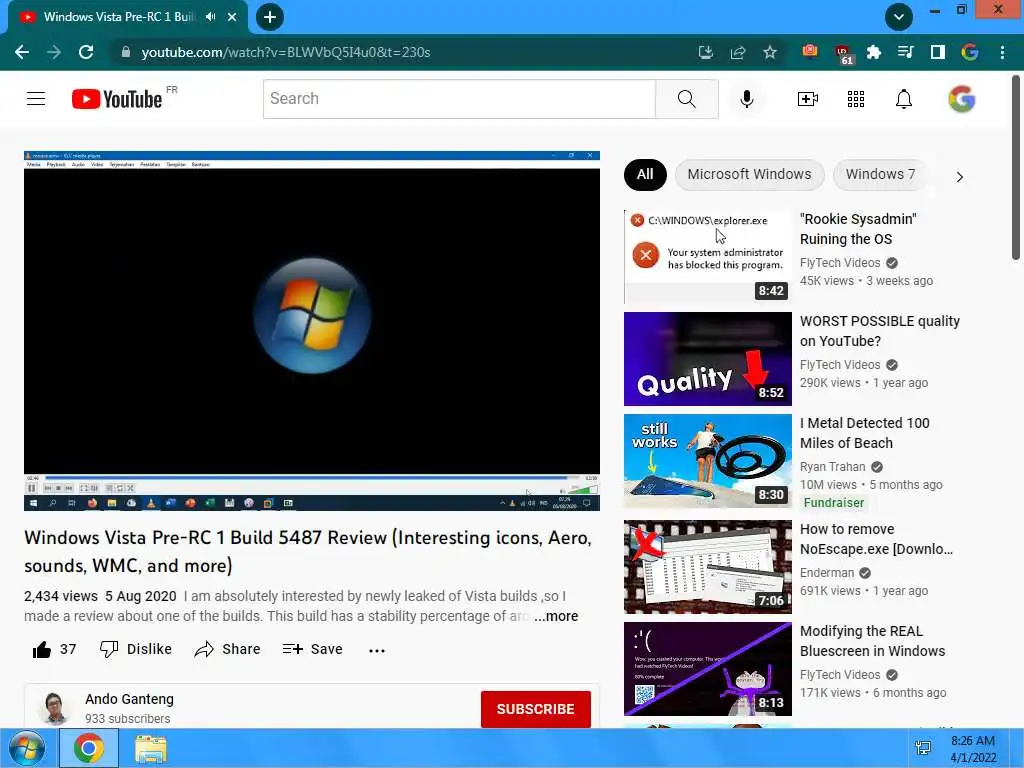Open the Chrome three-dot menu
Screen dimensions: 1024x768
click(1002, 52)
